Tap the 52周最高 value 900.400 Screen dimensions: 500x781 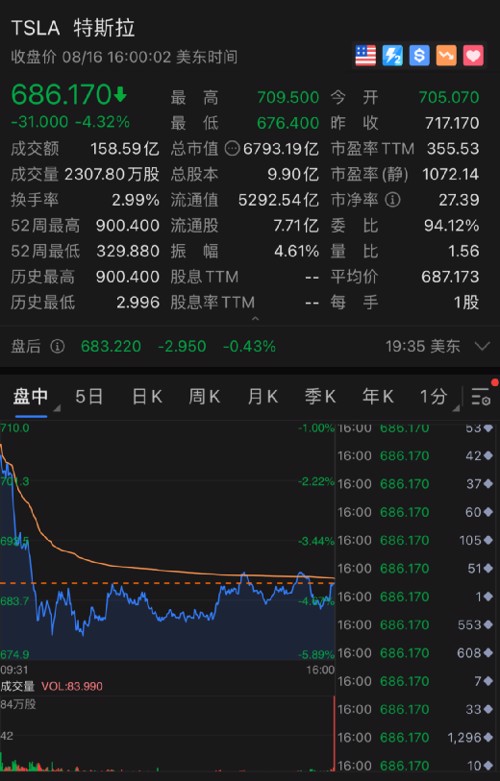point(127,226)
